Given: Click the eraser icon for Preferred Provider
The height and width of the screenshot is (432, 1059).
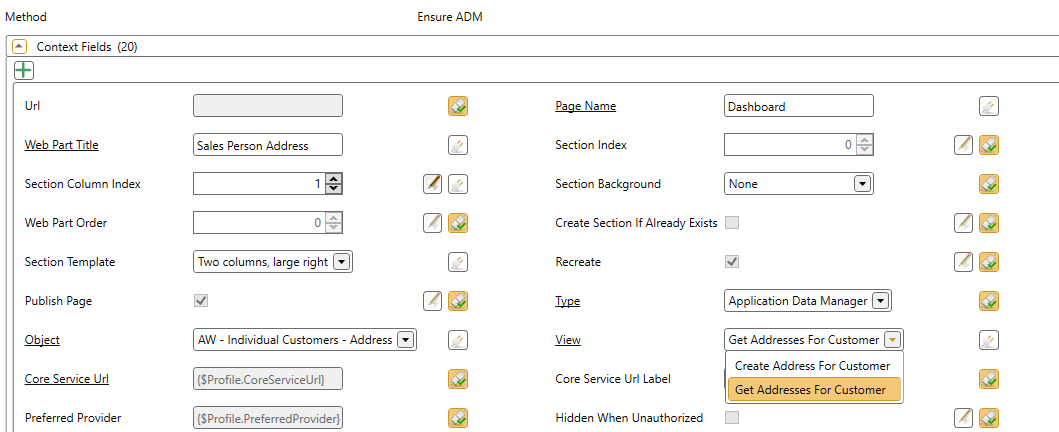Looking at the screenshot, I should [x=458, y=418].
